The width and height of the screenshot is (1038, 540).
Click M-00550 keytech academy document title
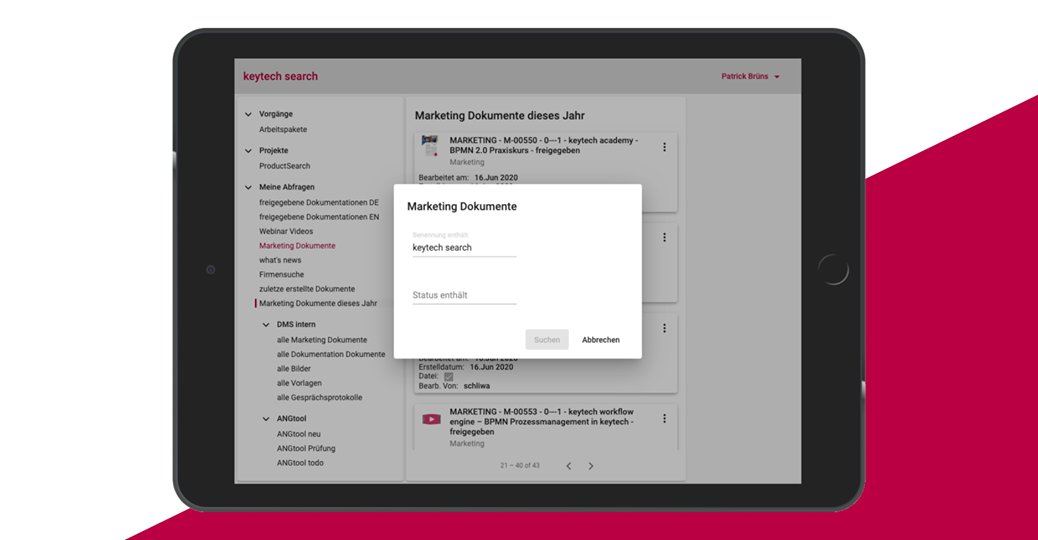click(x=543, y=145)
